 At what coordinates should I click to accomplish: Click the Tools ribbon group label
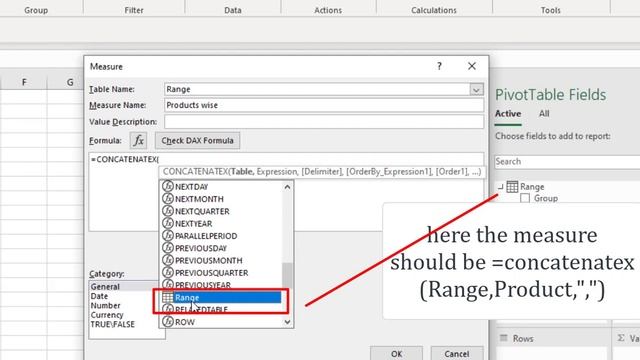(551, 10)
